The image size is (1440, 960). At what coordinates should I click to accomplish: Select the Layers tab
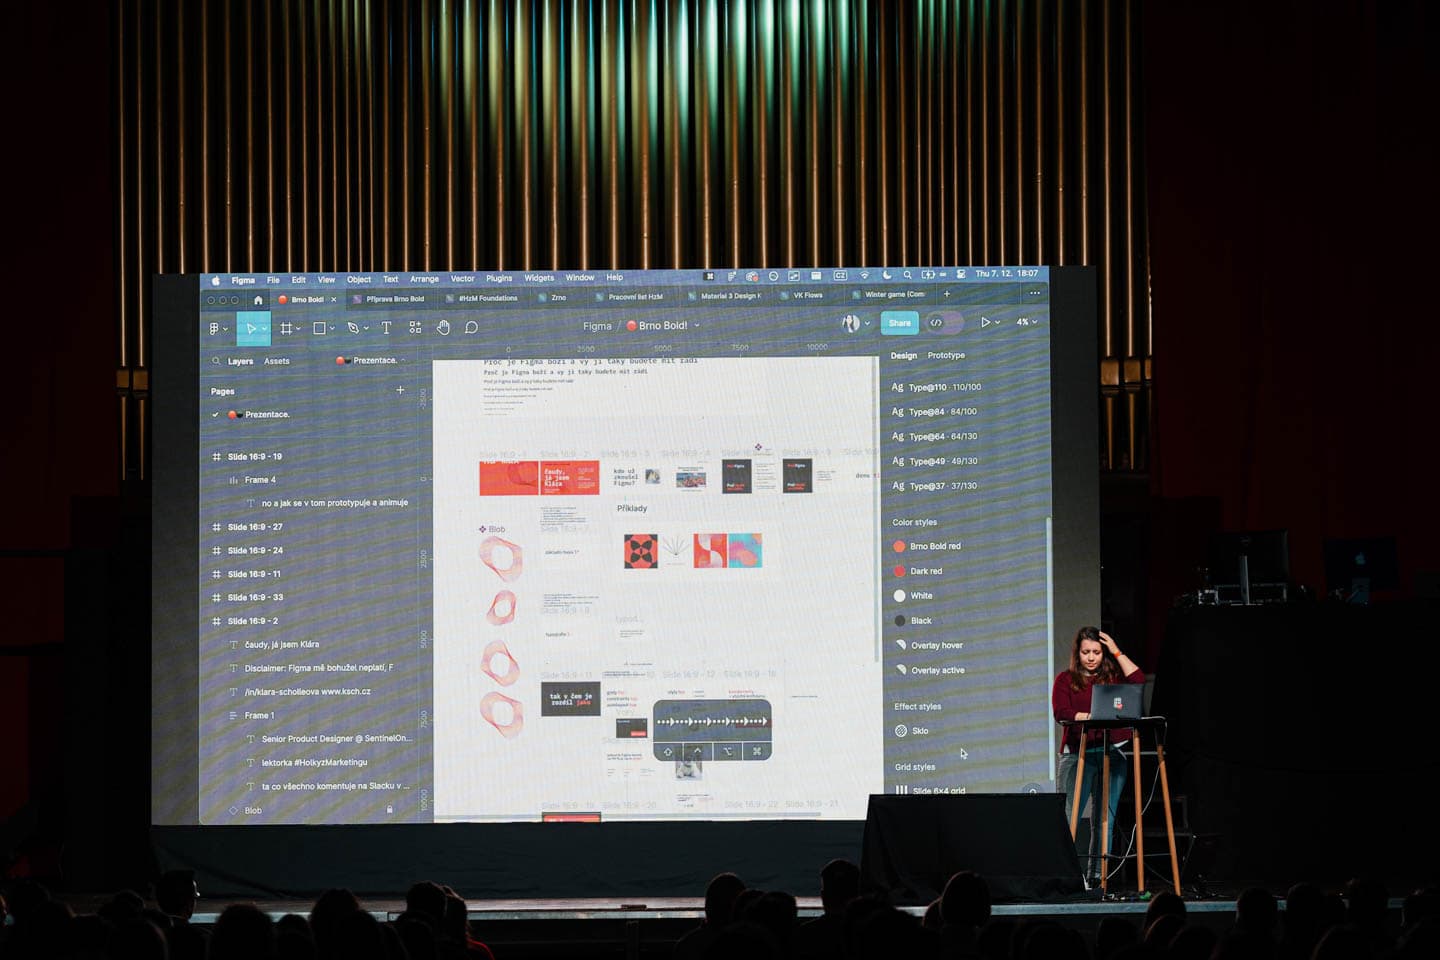pos(240,361)
